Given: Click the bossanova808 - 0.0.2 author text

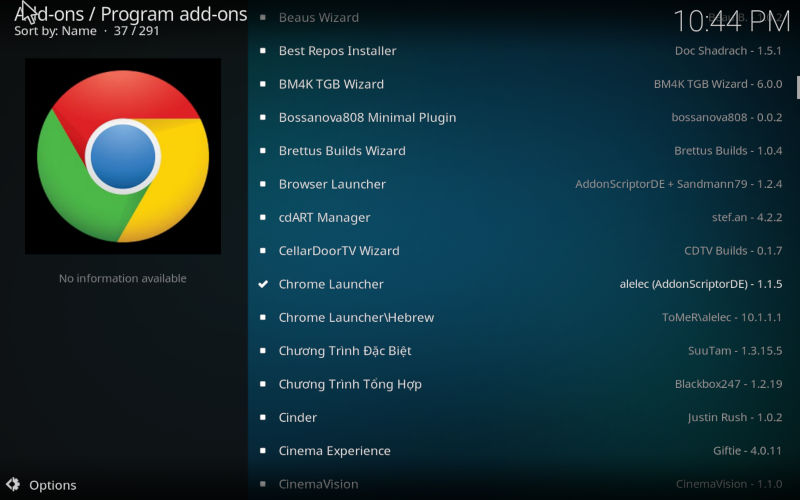Looking at the screenshot, I should click(x=727, y=117).
